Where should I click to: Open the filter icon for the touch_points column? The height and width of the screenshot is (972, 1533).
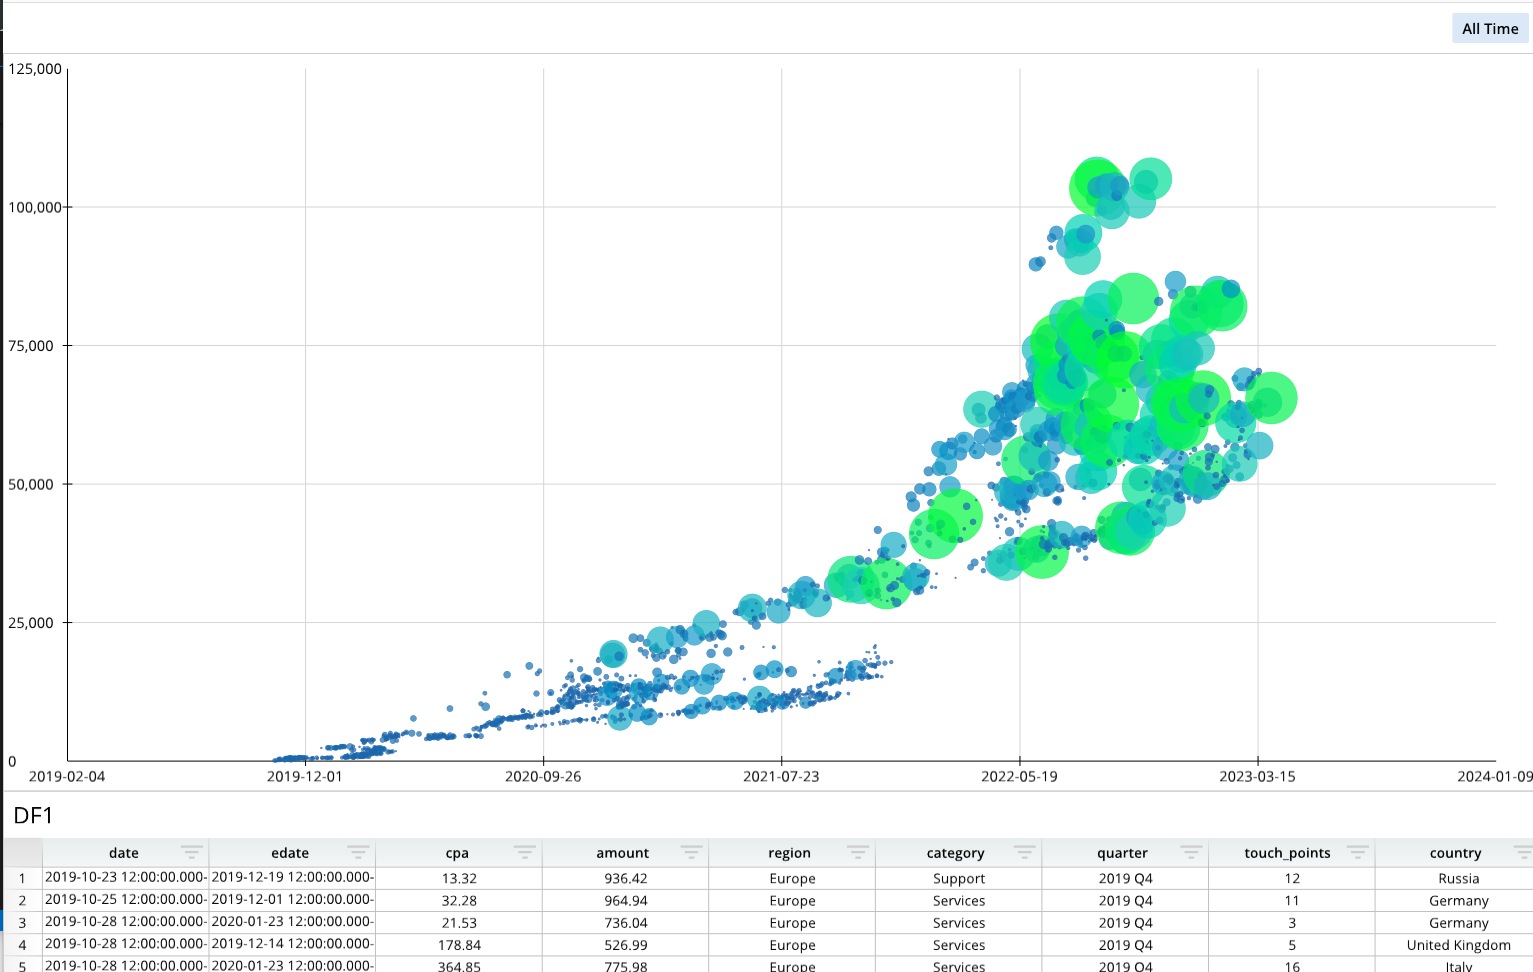[1358, 852]
